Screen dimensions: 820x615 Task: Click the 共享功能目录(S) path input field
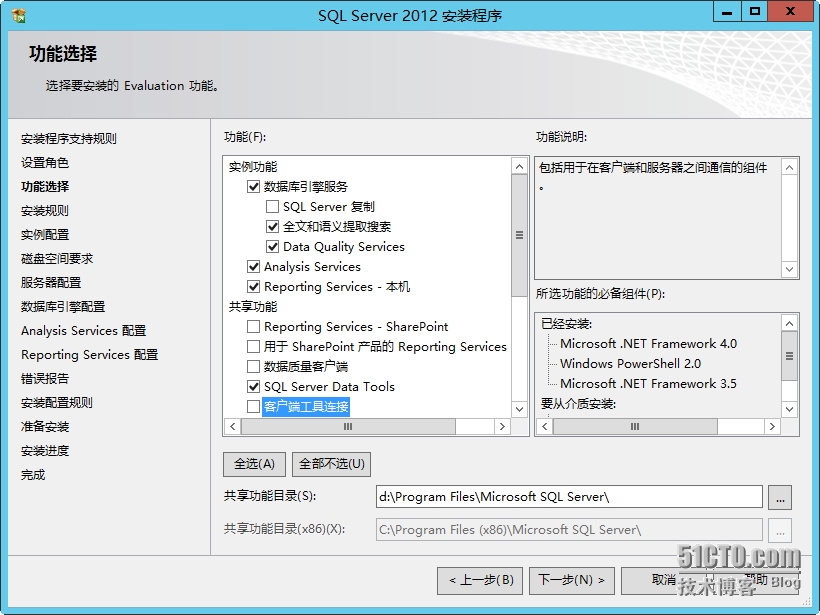(569, 497)
